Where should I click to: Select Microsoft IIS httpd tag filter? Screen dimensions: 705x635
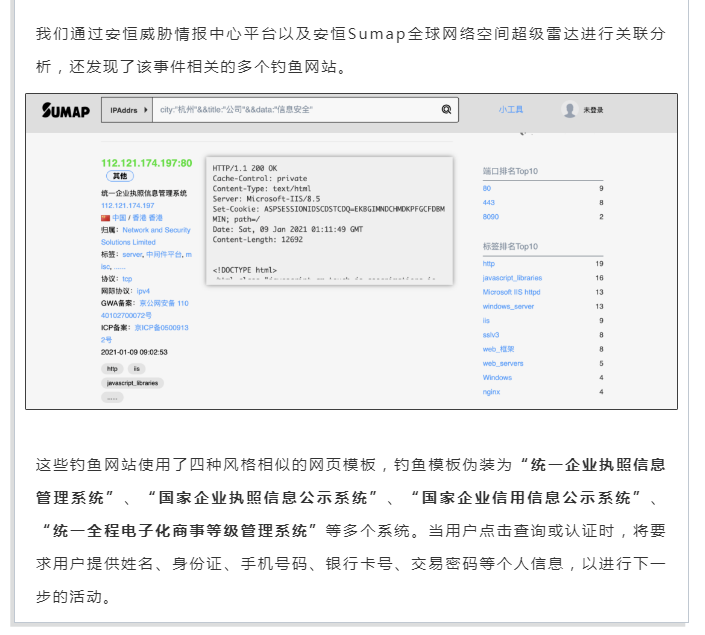[x=512, y=292]
